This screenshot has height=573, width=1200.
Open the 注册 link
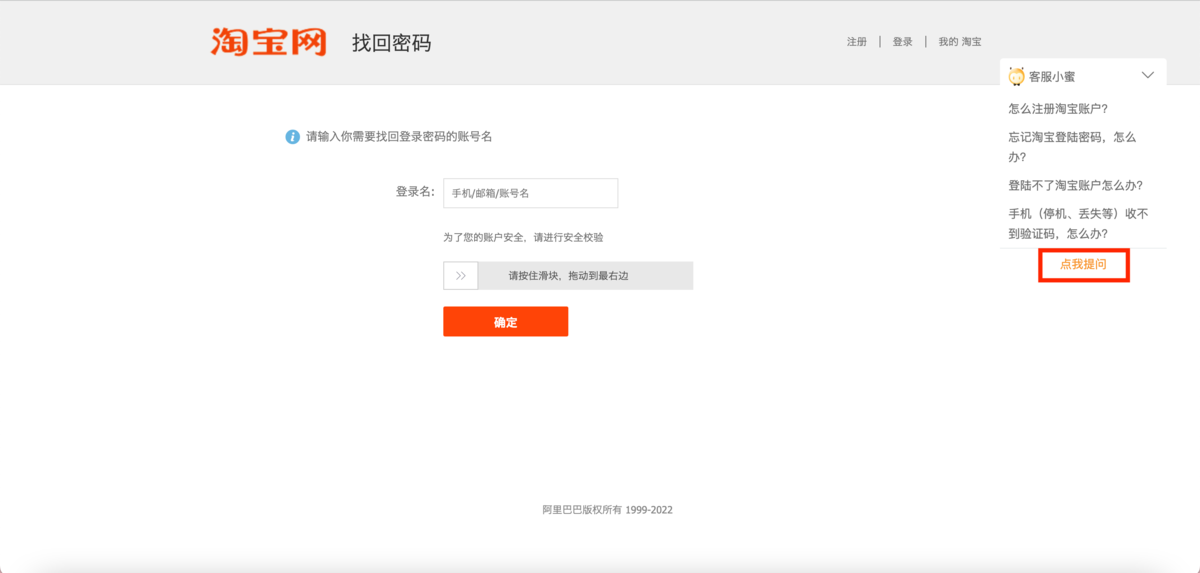tap(857, 42)
